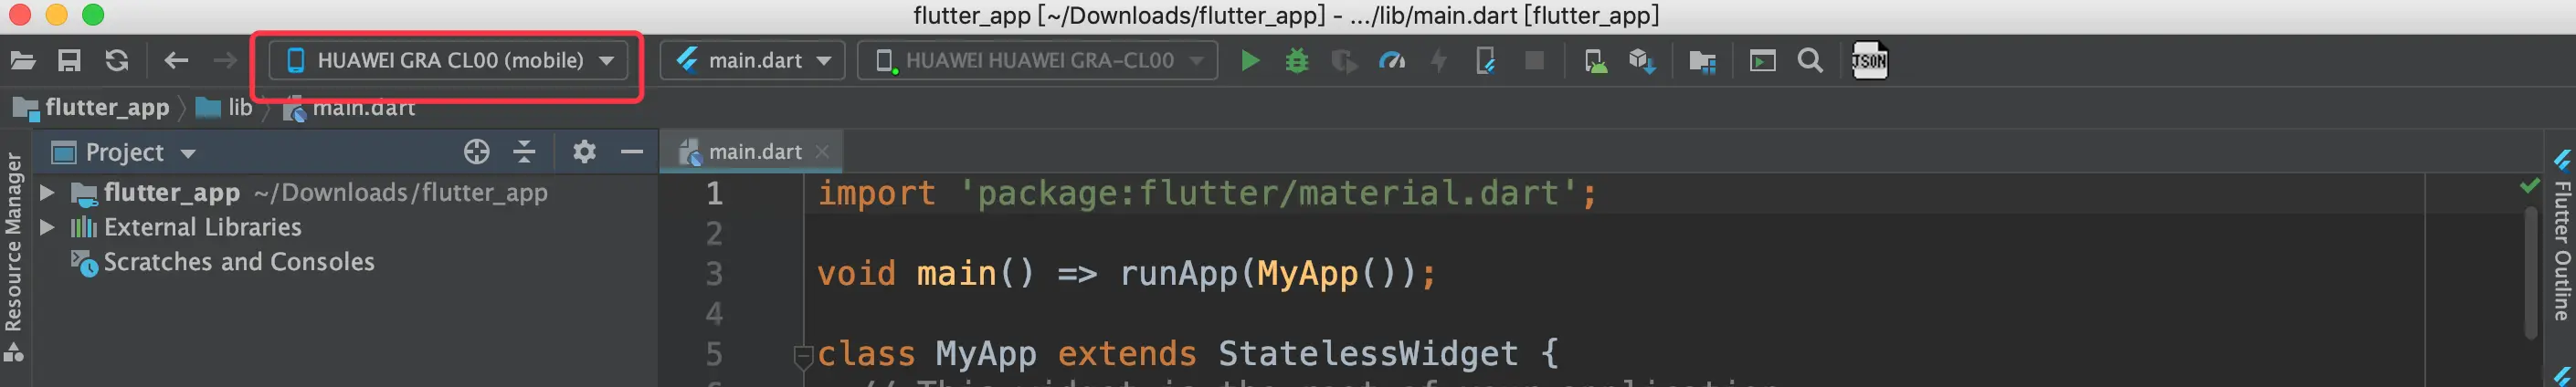Expand the External Libraries tree node
Image resolution: width=2576 pixels, height=387 pixels.
46,227
